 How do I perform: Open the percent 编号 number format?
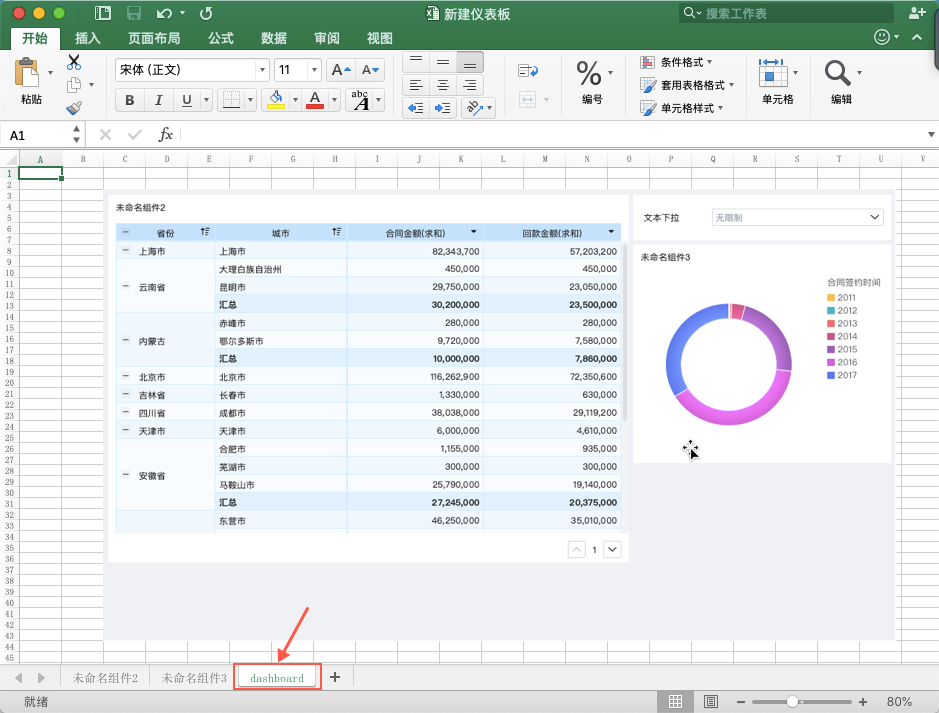coord(592,81)
